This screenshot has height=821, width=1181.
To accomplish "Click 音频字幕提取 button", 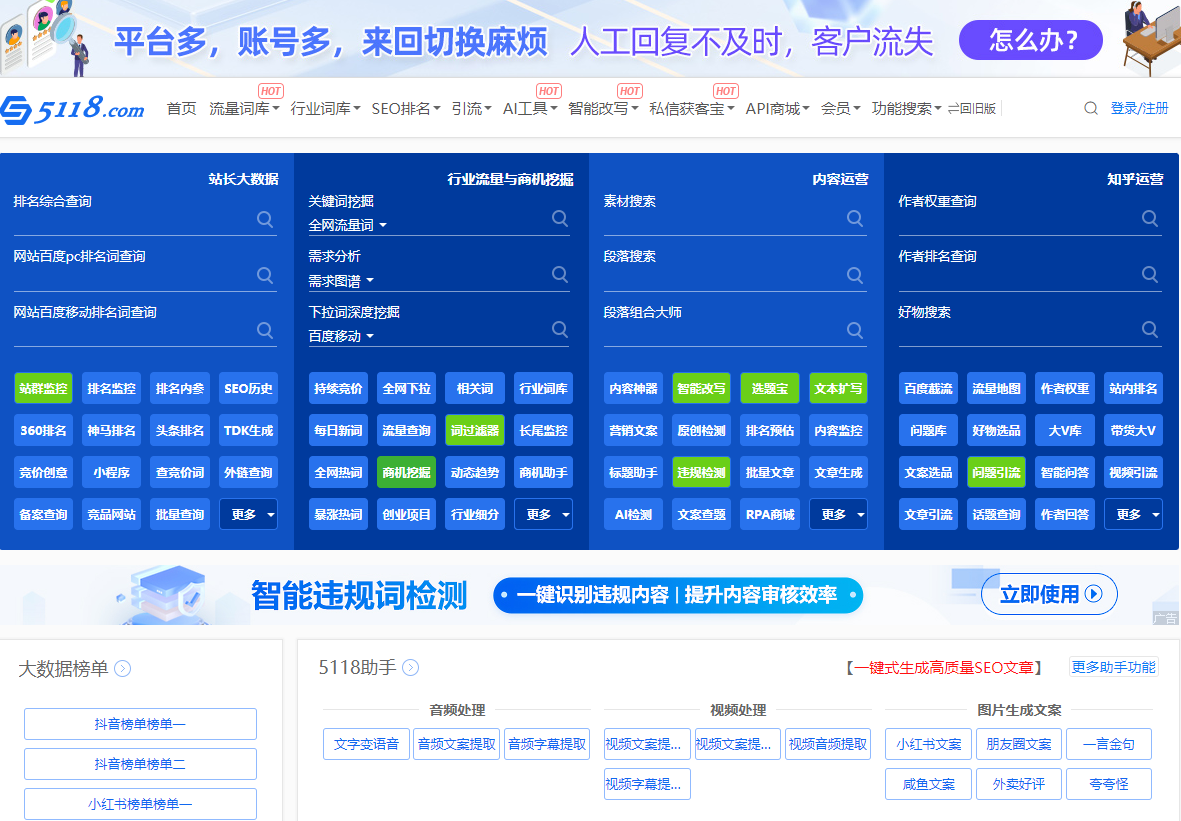I will click(x=547, y=744).
